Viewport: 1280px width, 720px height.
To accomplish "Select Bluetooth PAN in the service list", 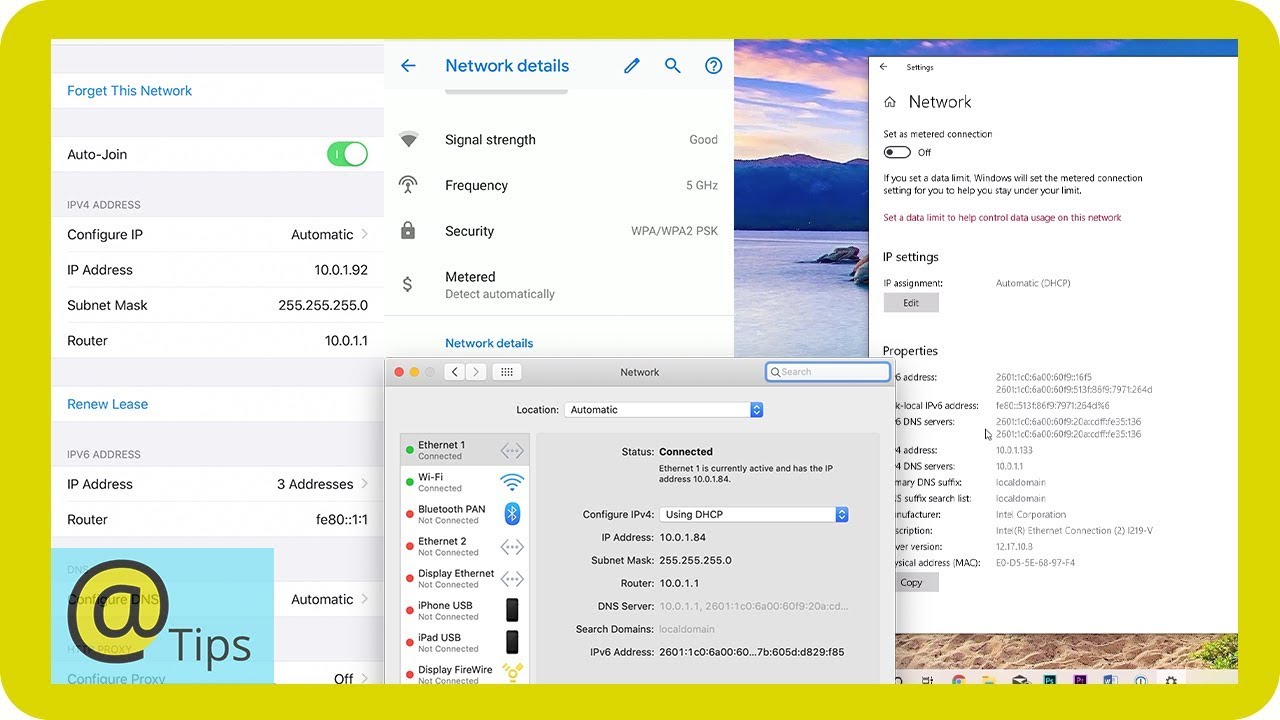I will tap(465, 514).
